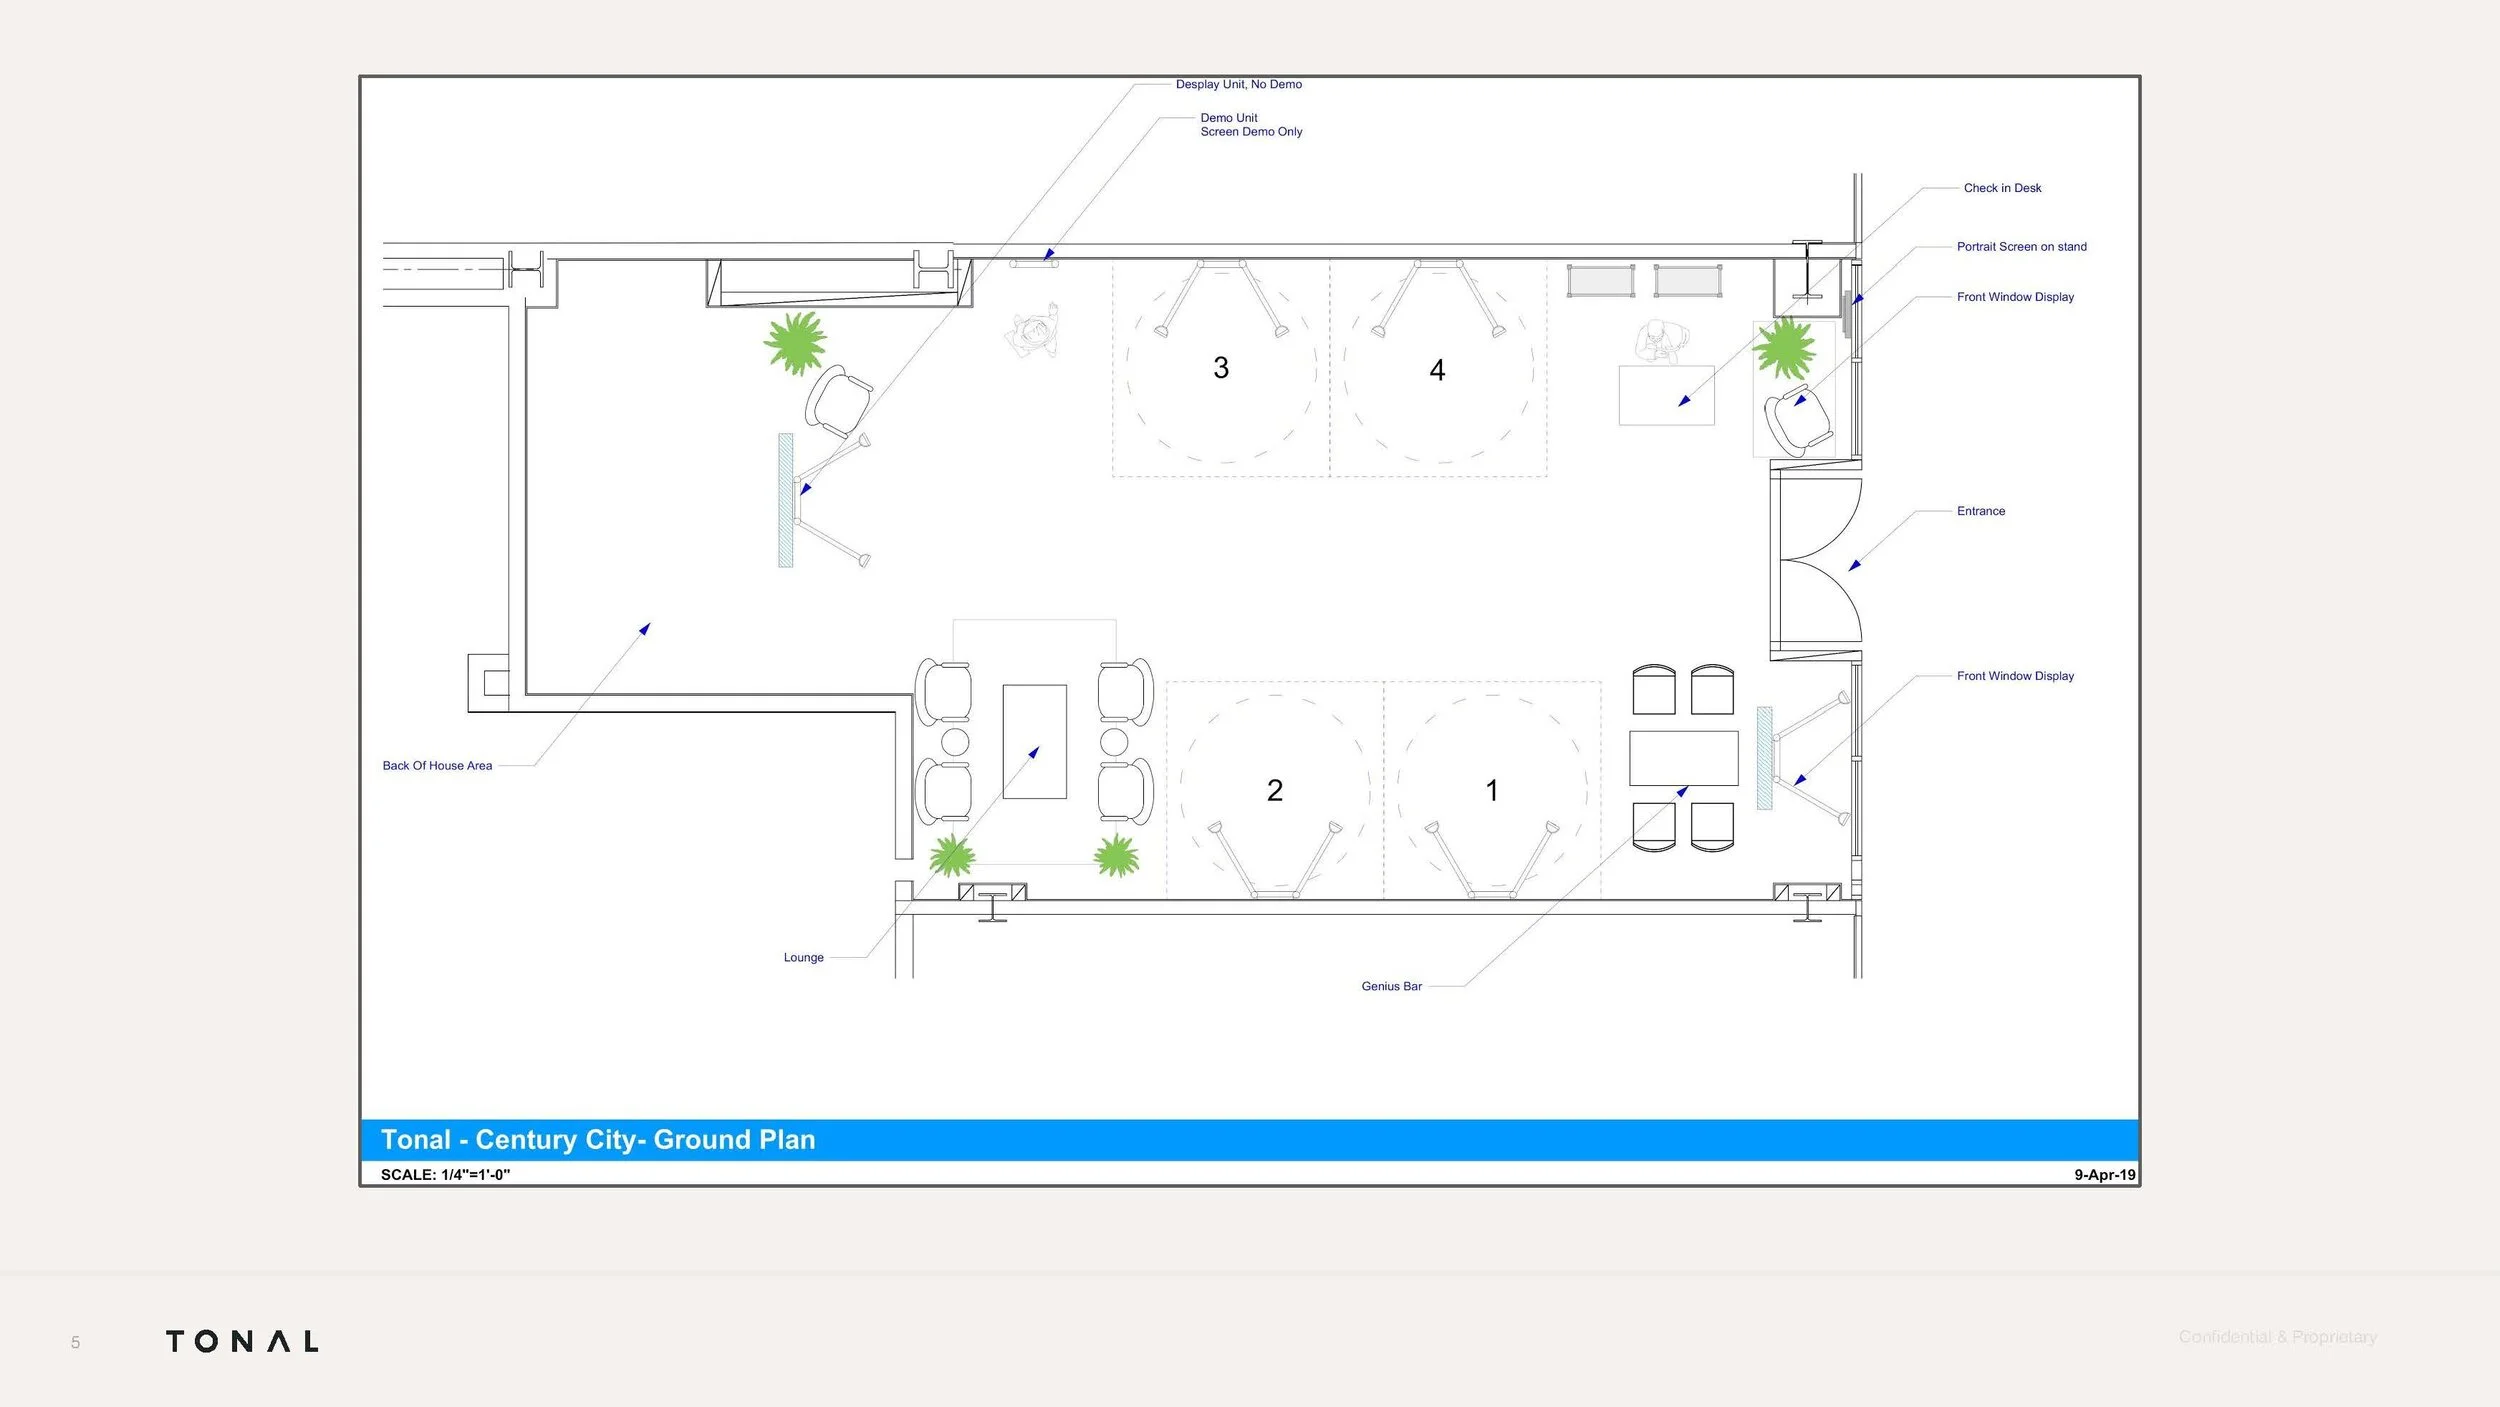Click the 'Check in Desk' label
The width and height of the screenshot is (2500, 1407).
click(x=2002, y=188)
